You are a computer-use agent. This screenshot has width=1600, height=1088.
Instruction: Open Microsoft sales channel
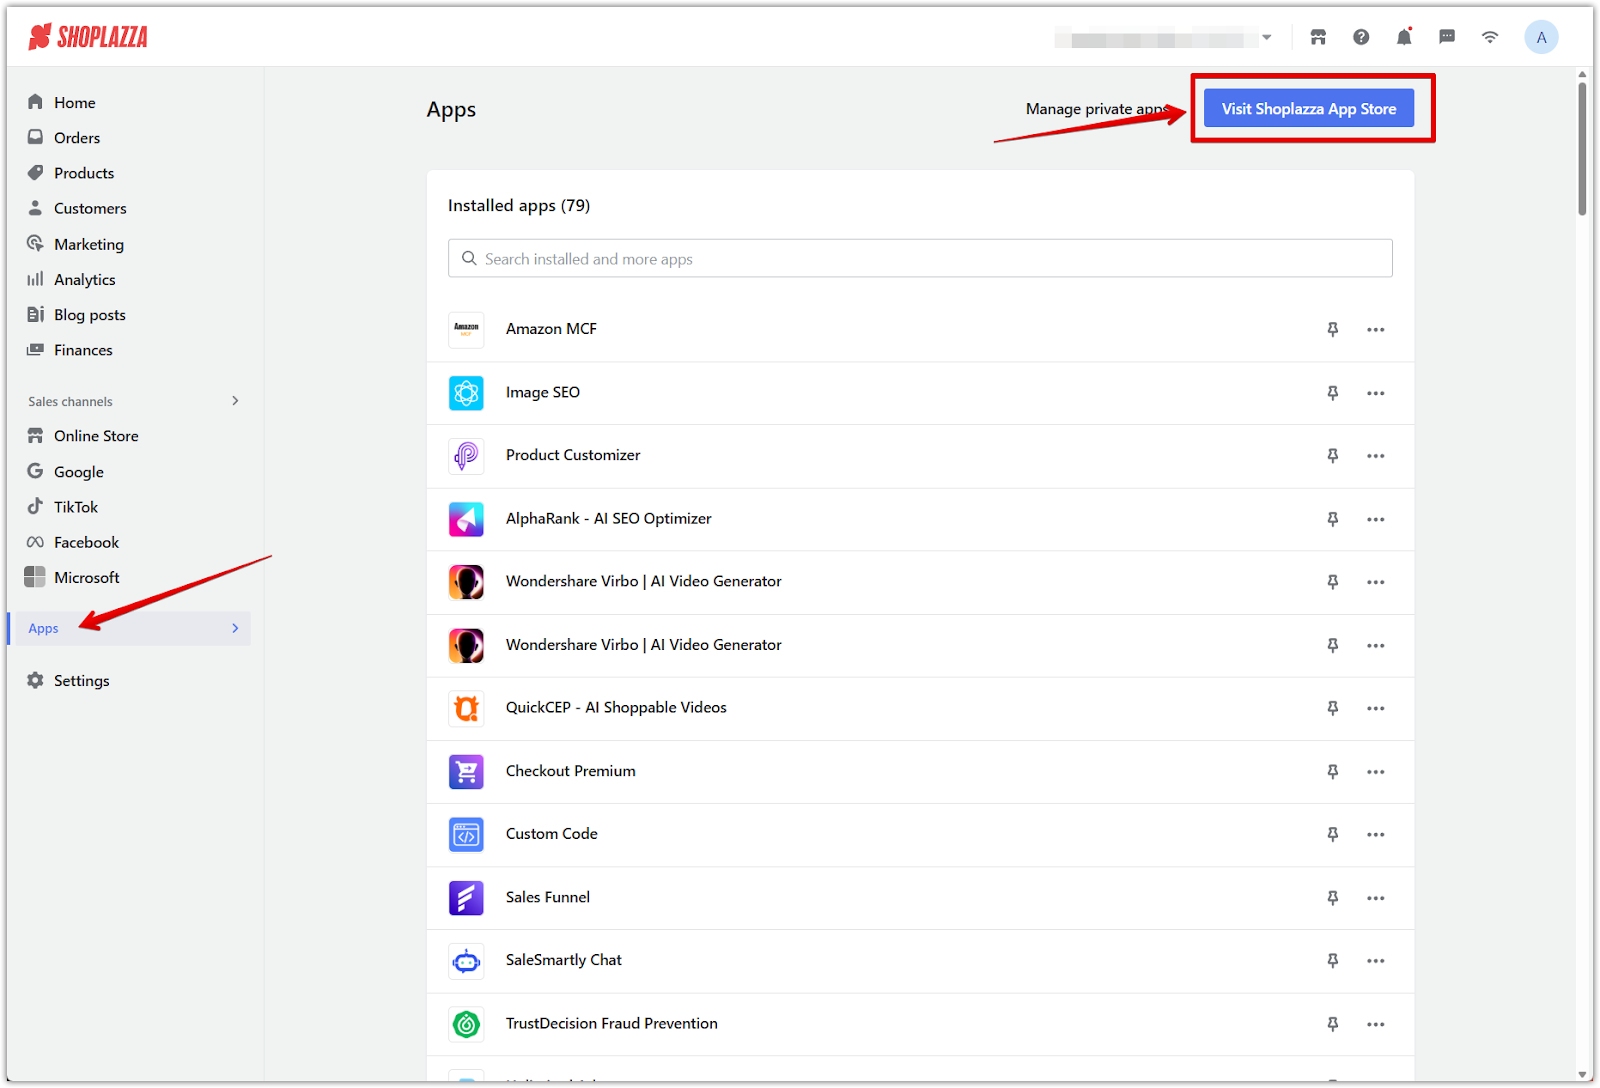[87, 578]
